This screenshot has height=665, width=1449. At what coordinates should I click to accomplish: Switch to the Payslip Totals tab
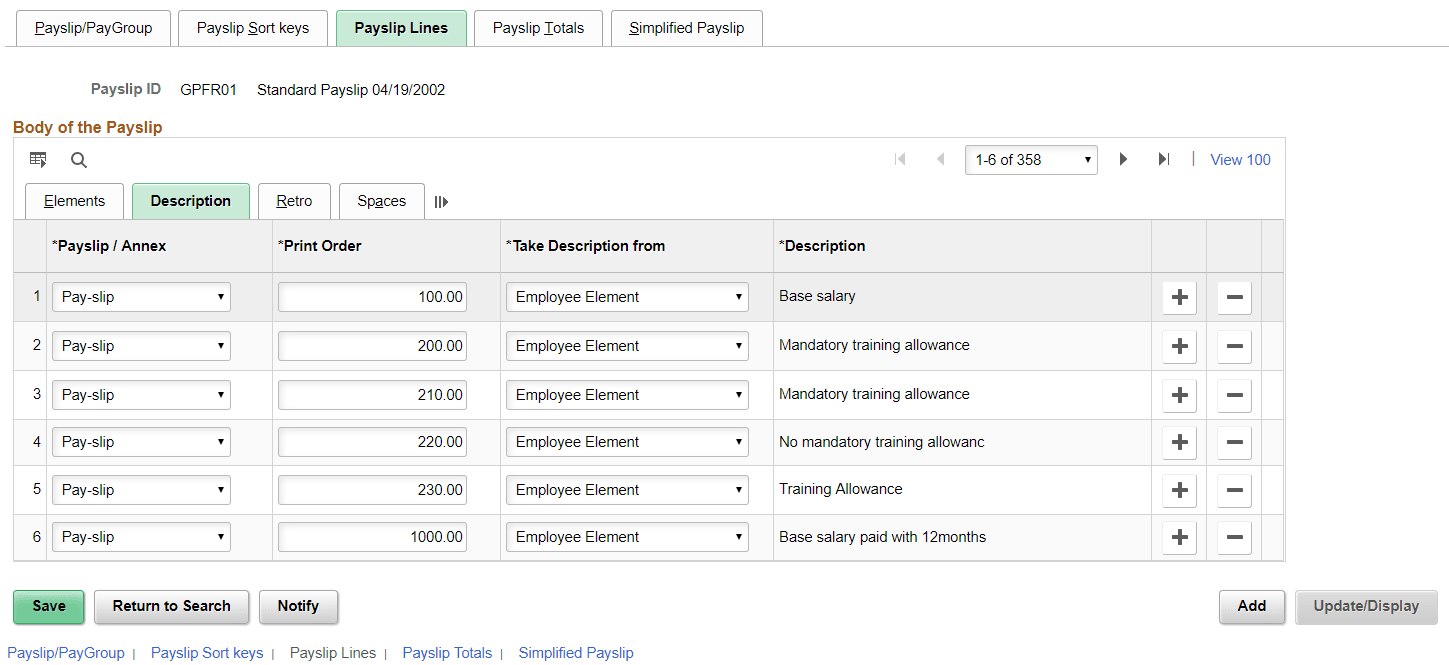tap(537, 28)
